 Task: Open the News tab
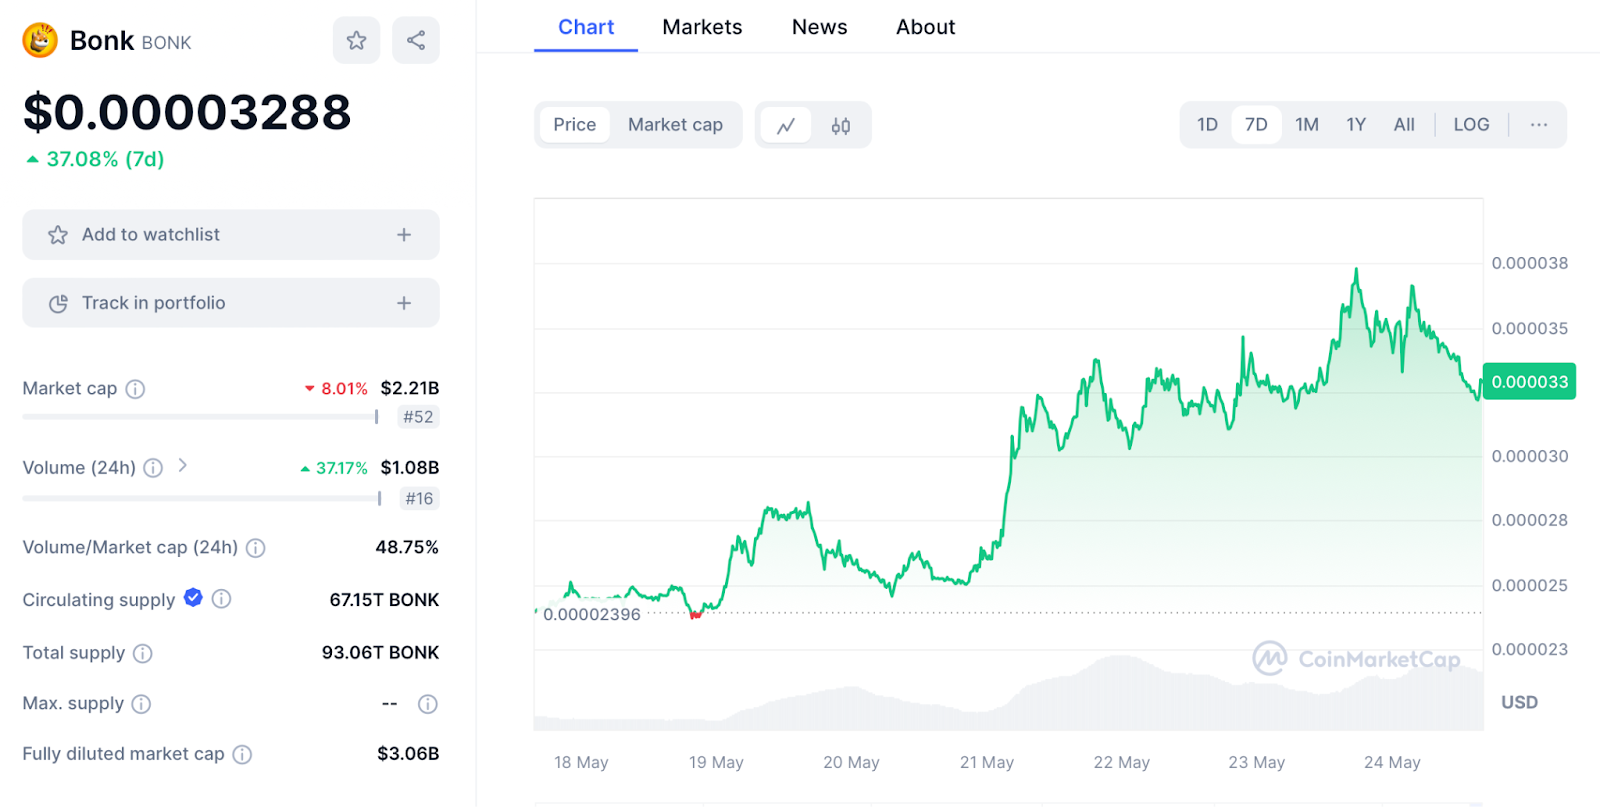click(819, 27)
